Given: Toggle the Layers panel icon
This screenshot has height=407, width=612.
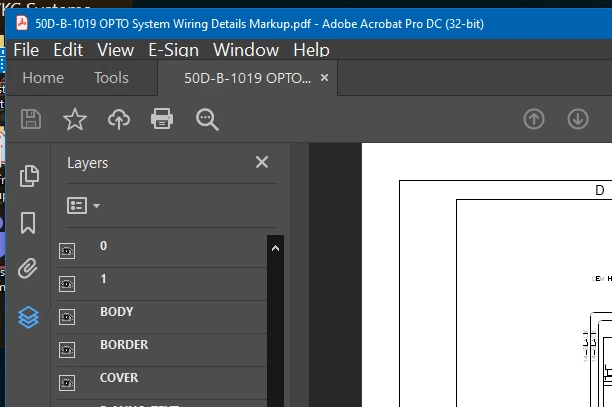Looking at the screenshot, I should click(x=28, y=317).
